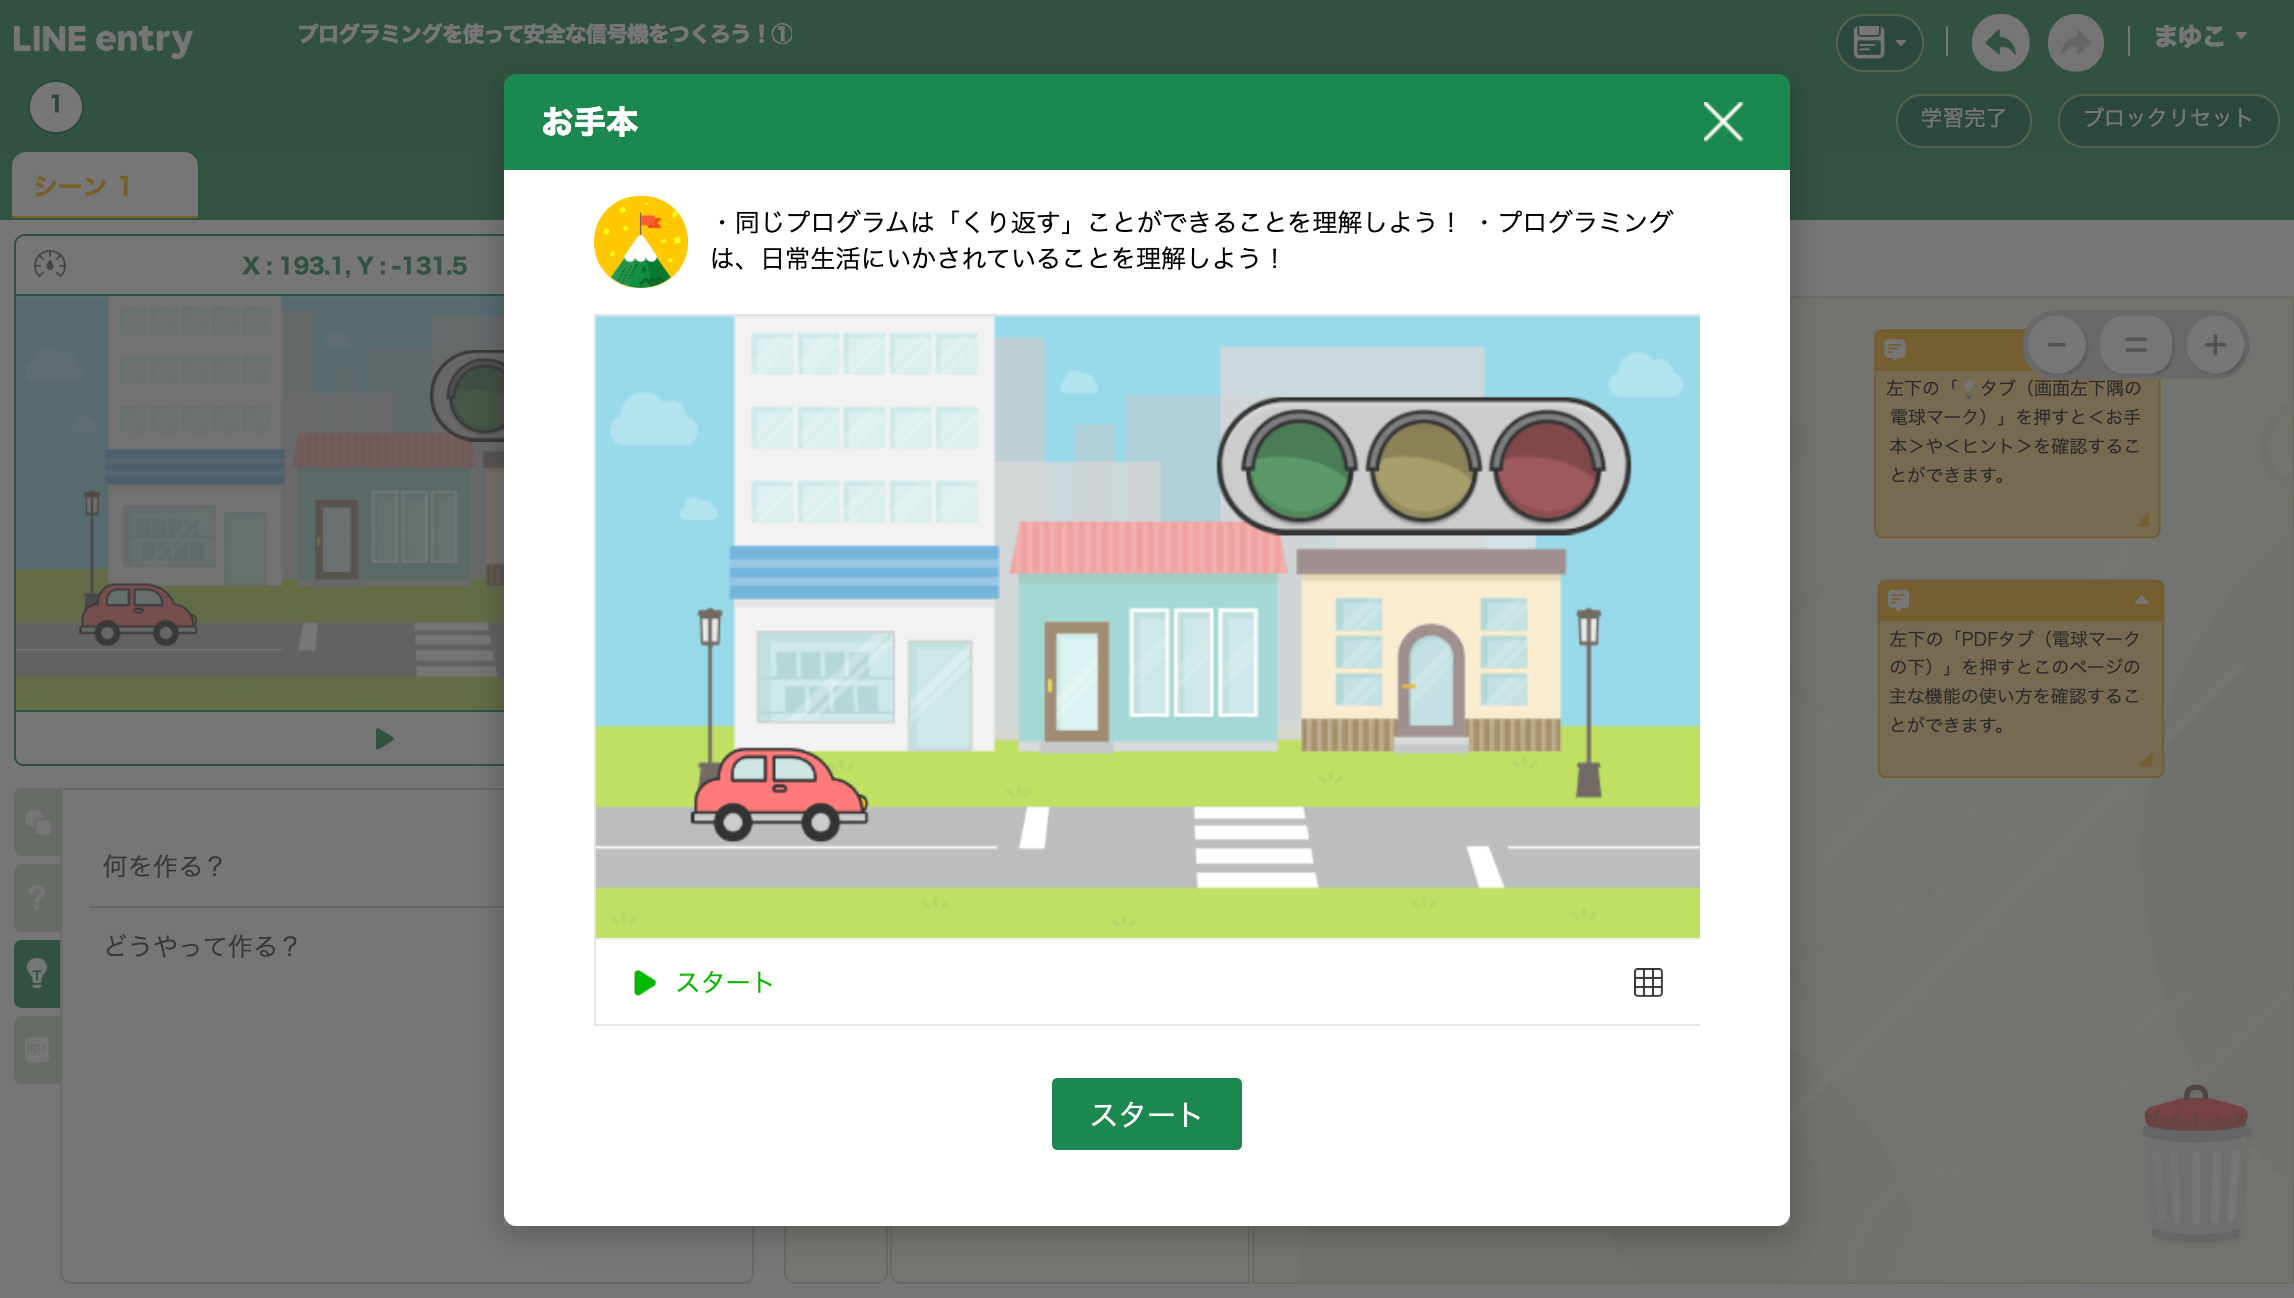Select the どうやって作る？ item
This screenshot has width=2294, height=1298.
(201, 946)
